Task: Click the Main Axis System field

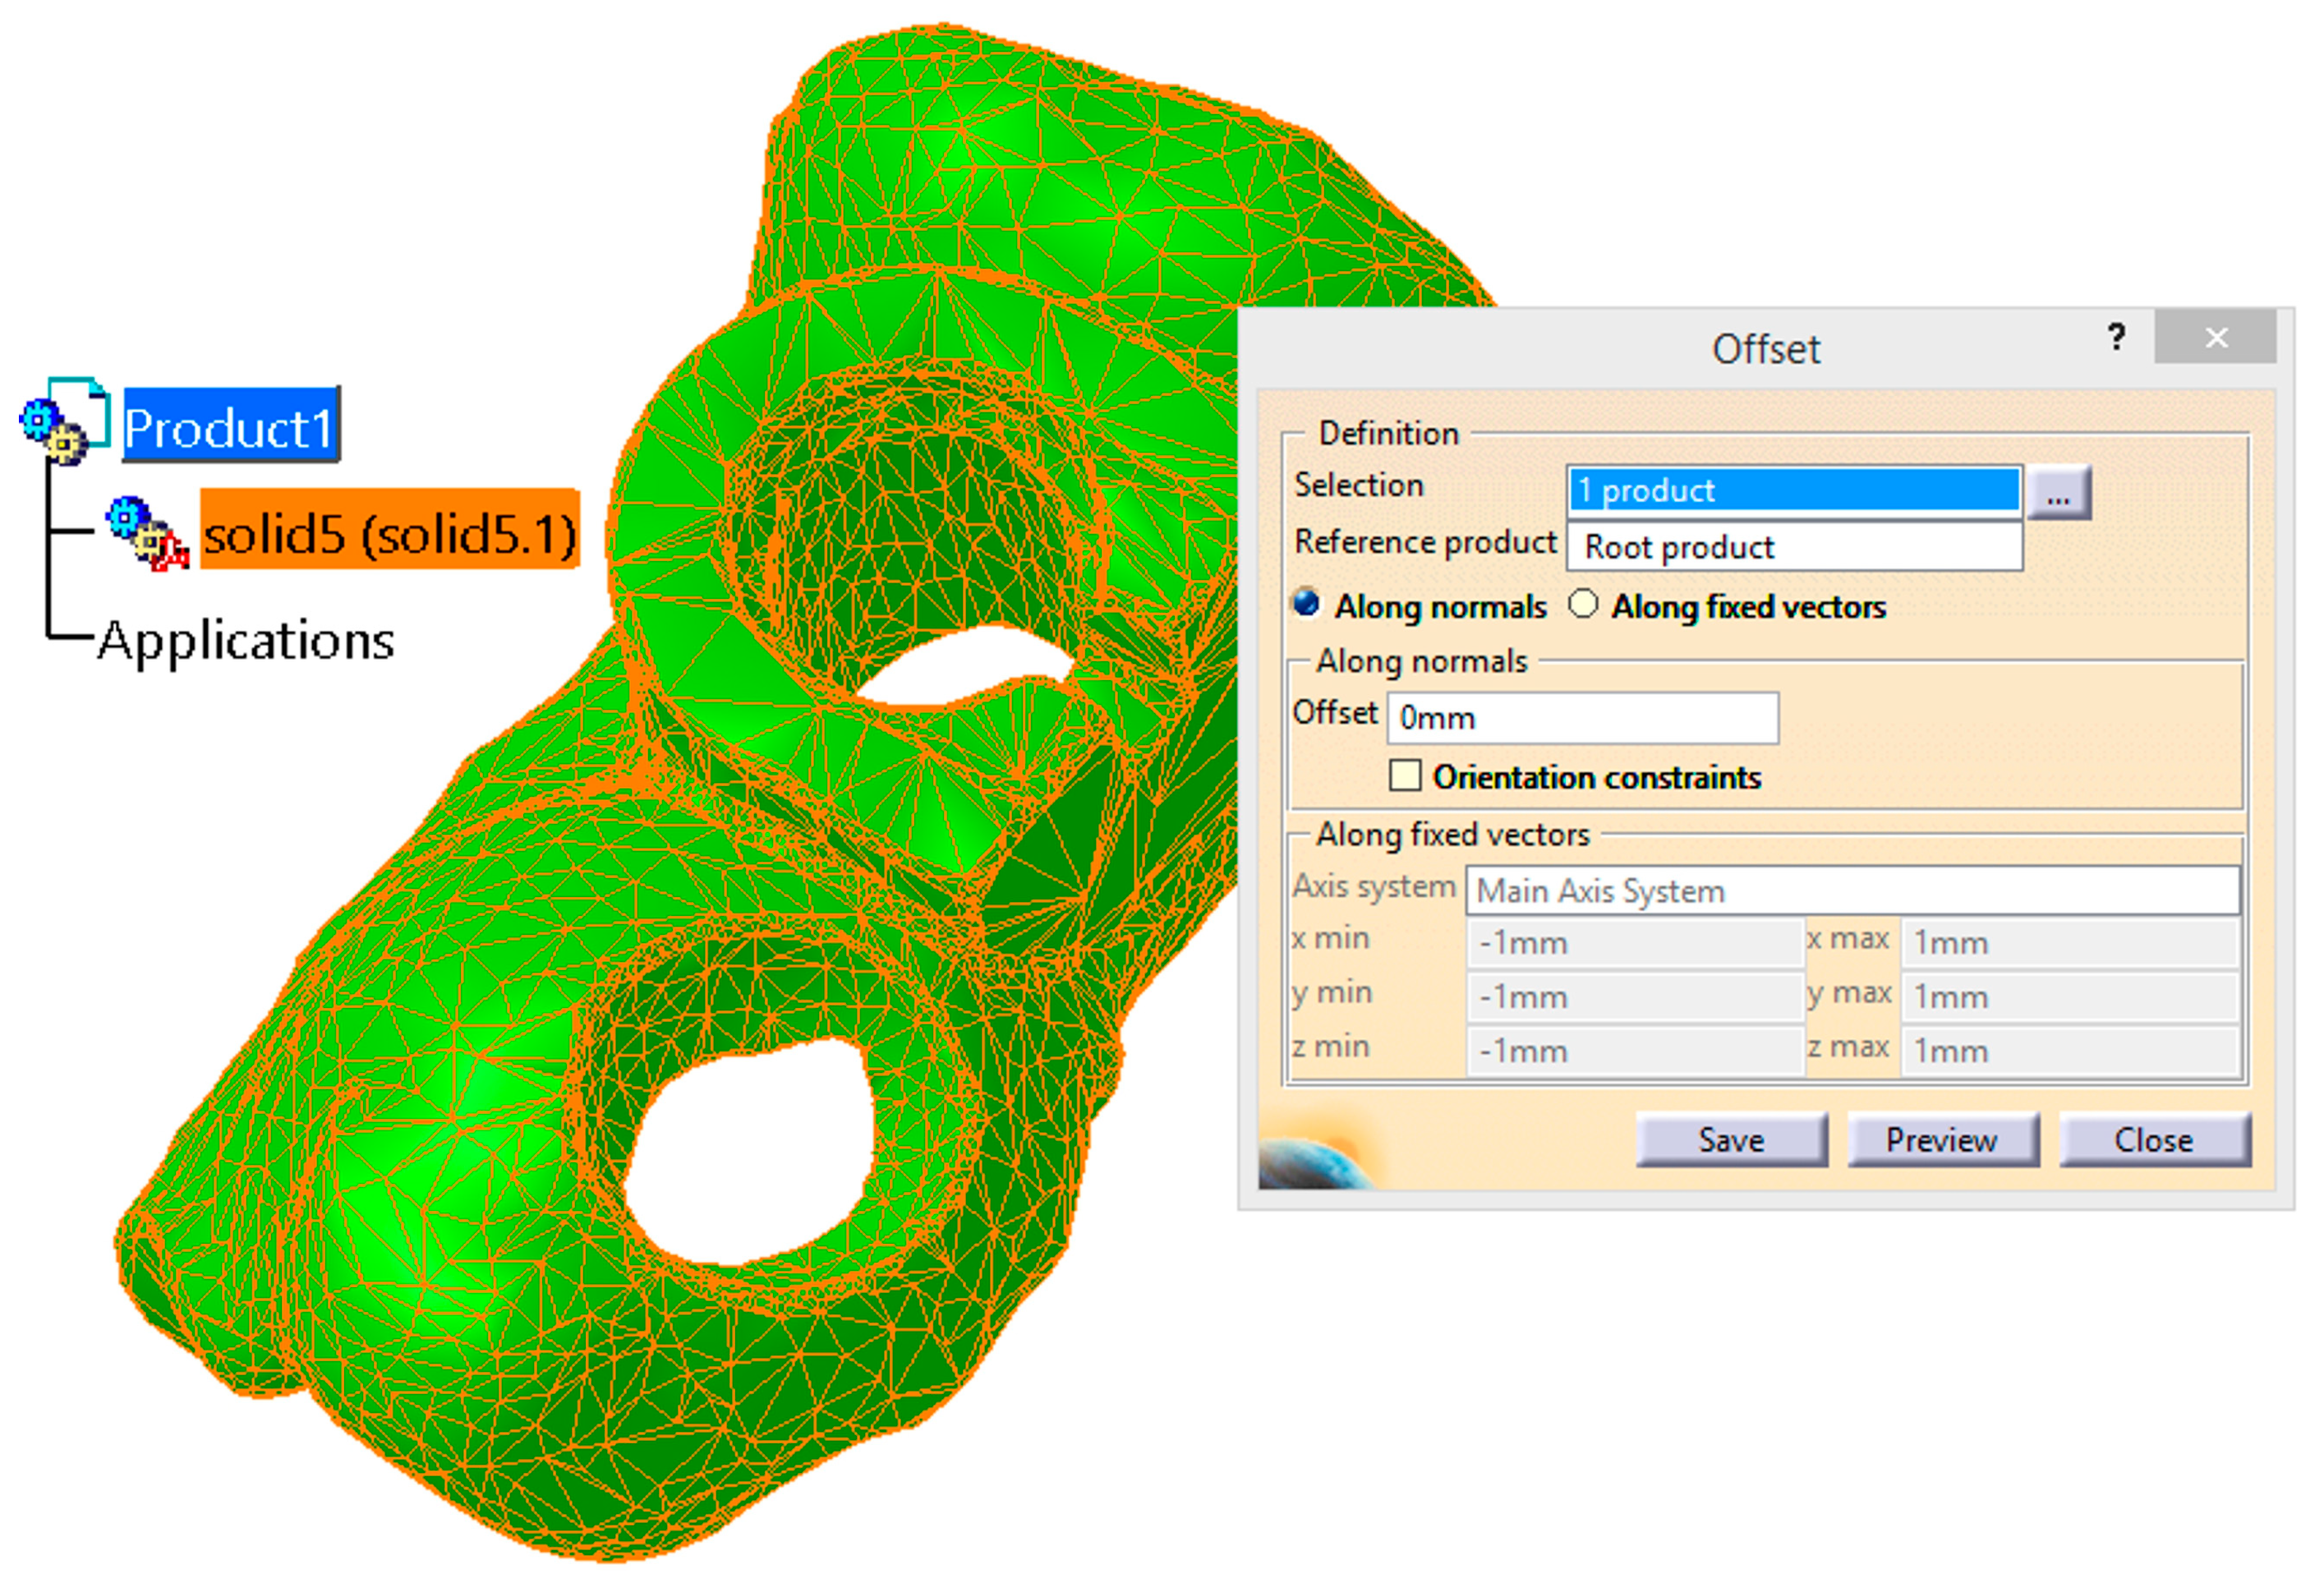Action: point(1852,891)
